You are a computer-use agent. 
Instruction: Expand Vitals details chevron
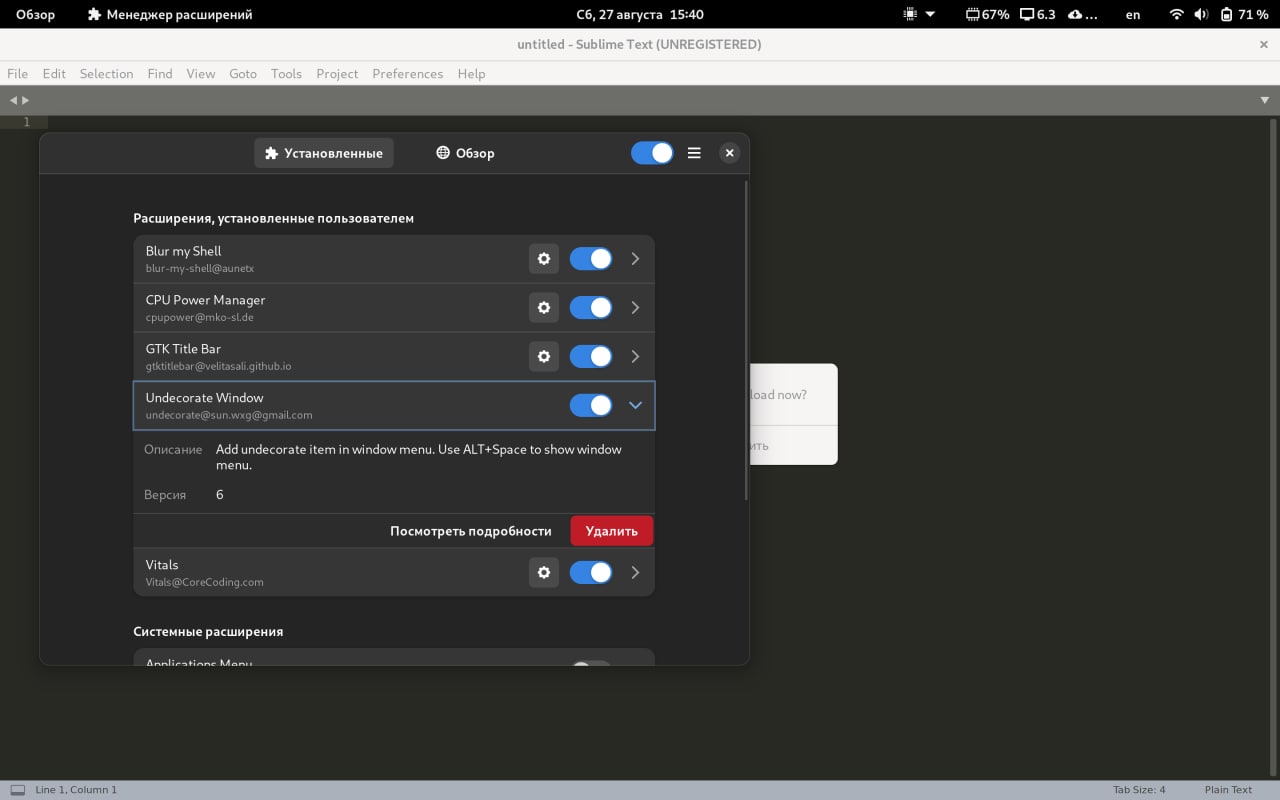click(635, 572)
